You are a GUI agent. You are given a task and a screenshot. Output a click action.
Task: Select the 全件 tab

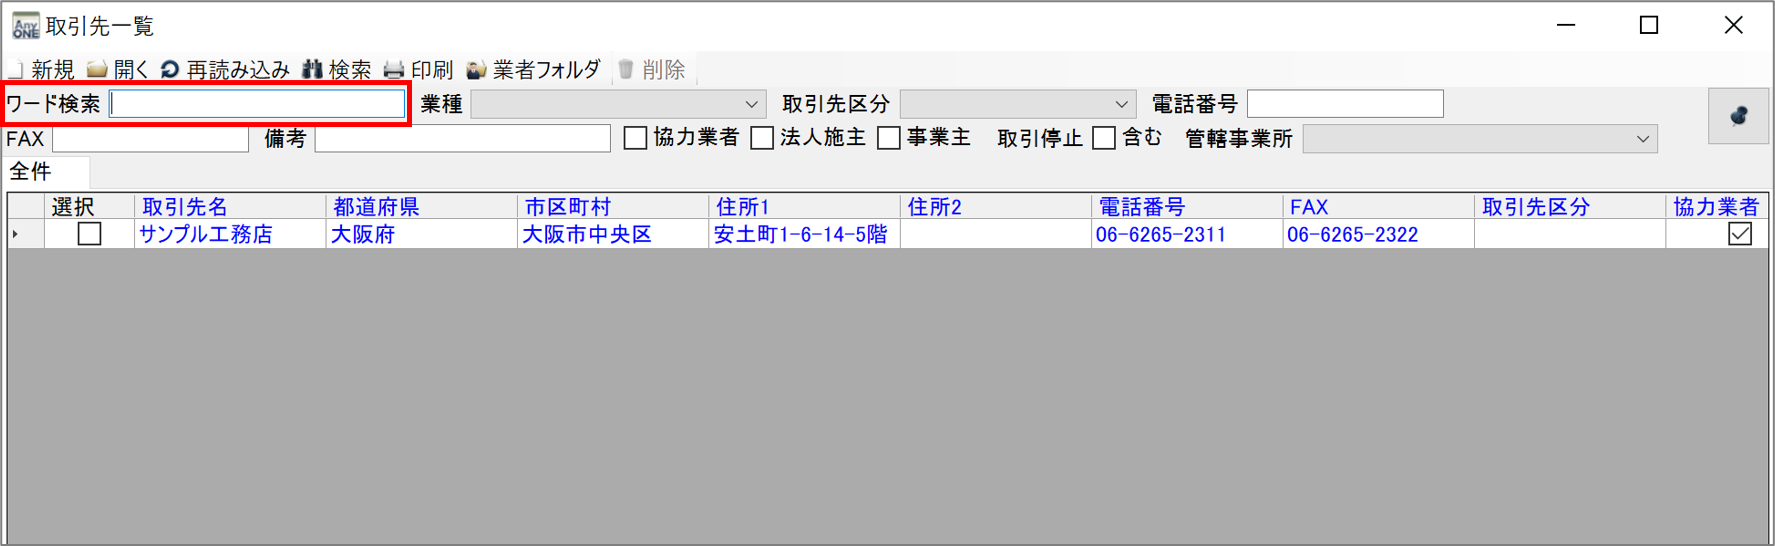(x=31, y=172)
